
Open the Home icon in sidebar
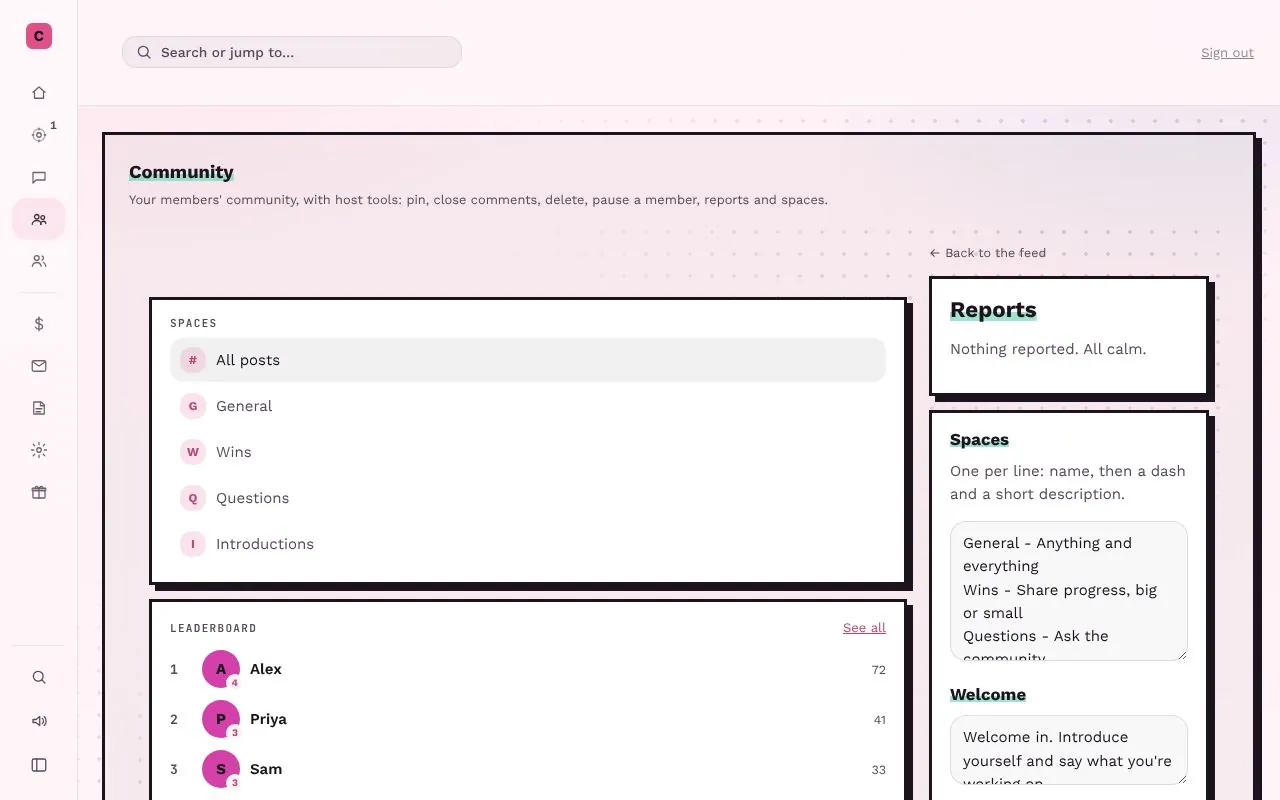coord(39,93)
